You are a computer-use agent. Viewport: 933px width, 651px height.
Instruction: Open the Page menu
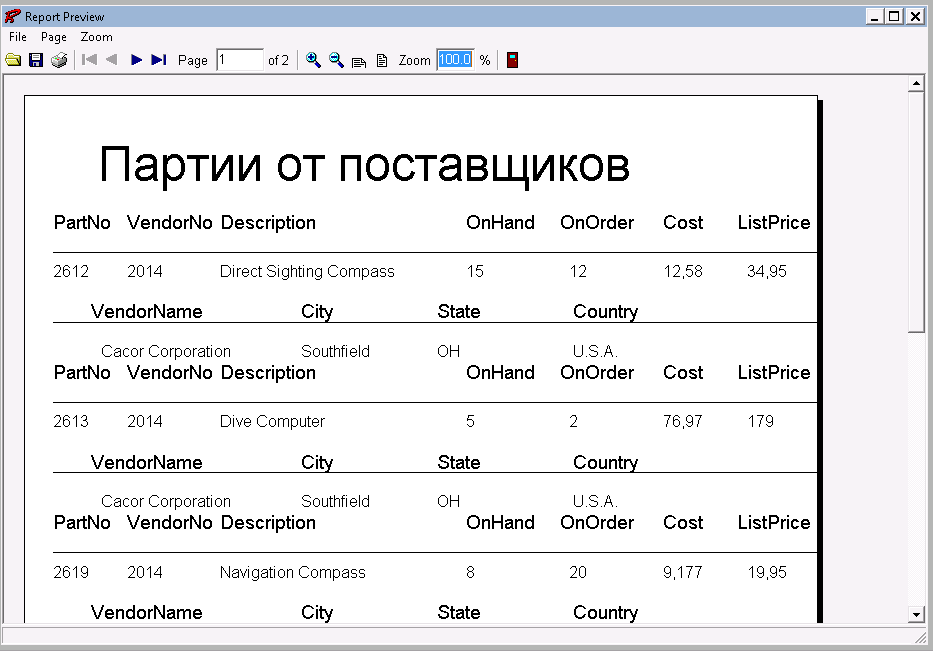click(54, 37)
